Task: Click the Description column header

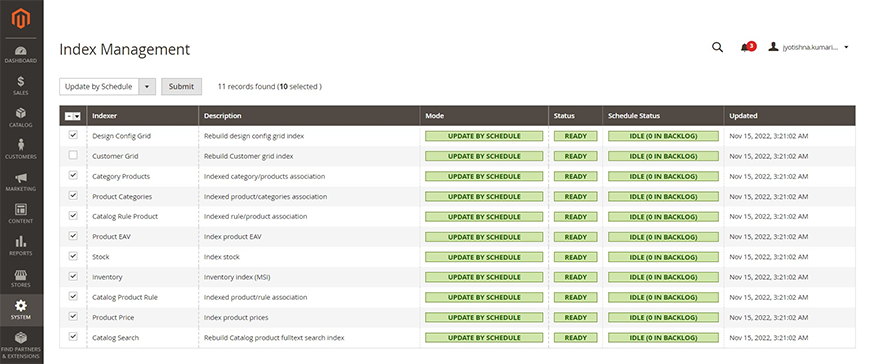Action: tap(309, 116)
